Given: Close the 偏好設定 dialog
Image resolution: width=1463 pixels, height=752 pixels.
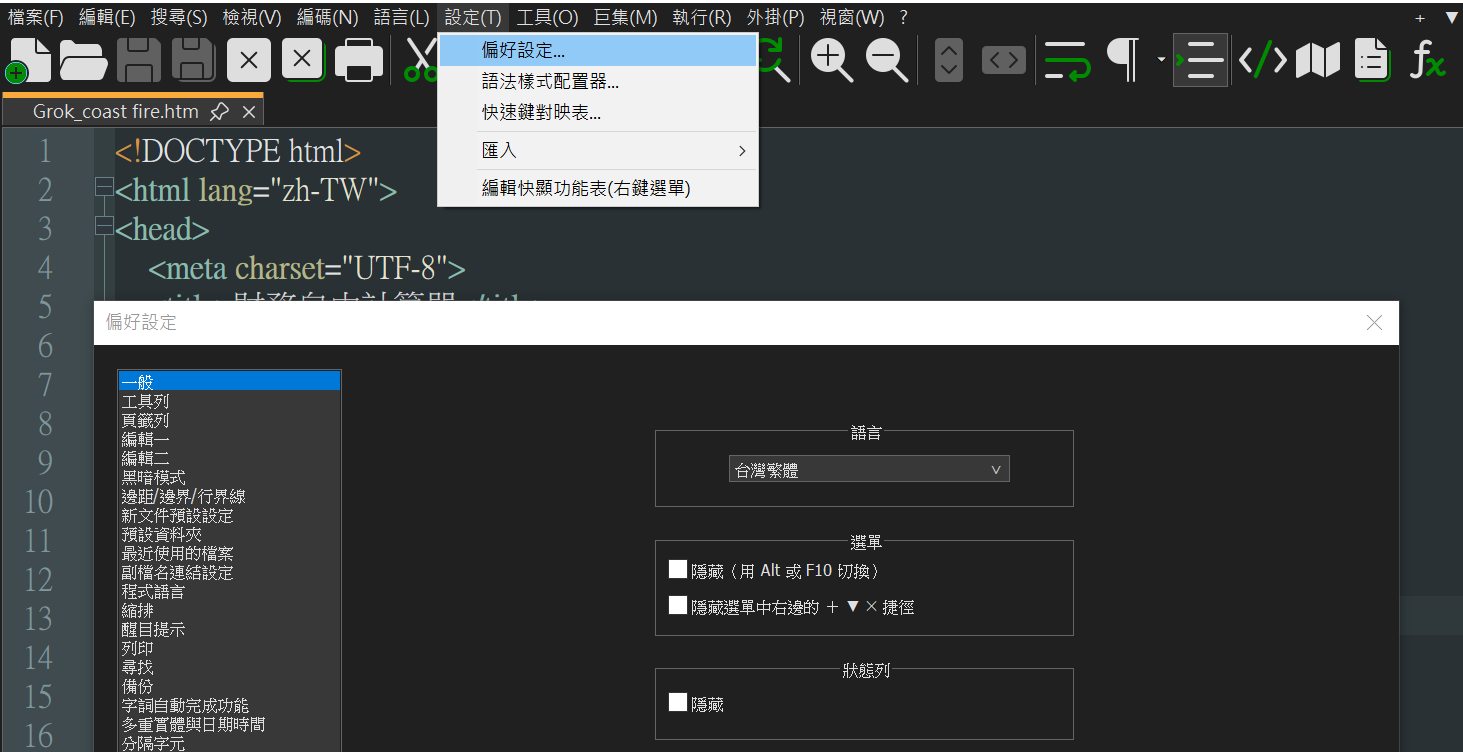Looking at the screenshot, I should pos(1374,322).
